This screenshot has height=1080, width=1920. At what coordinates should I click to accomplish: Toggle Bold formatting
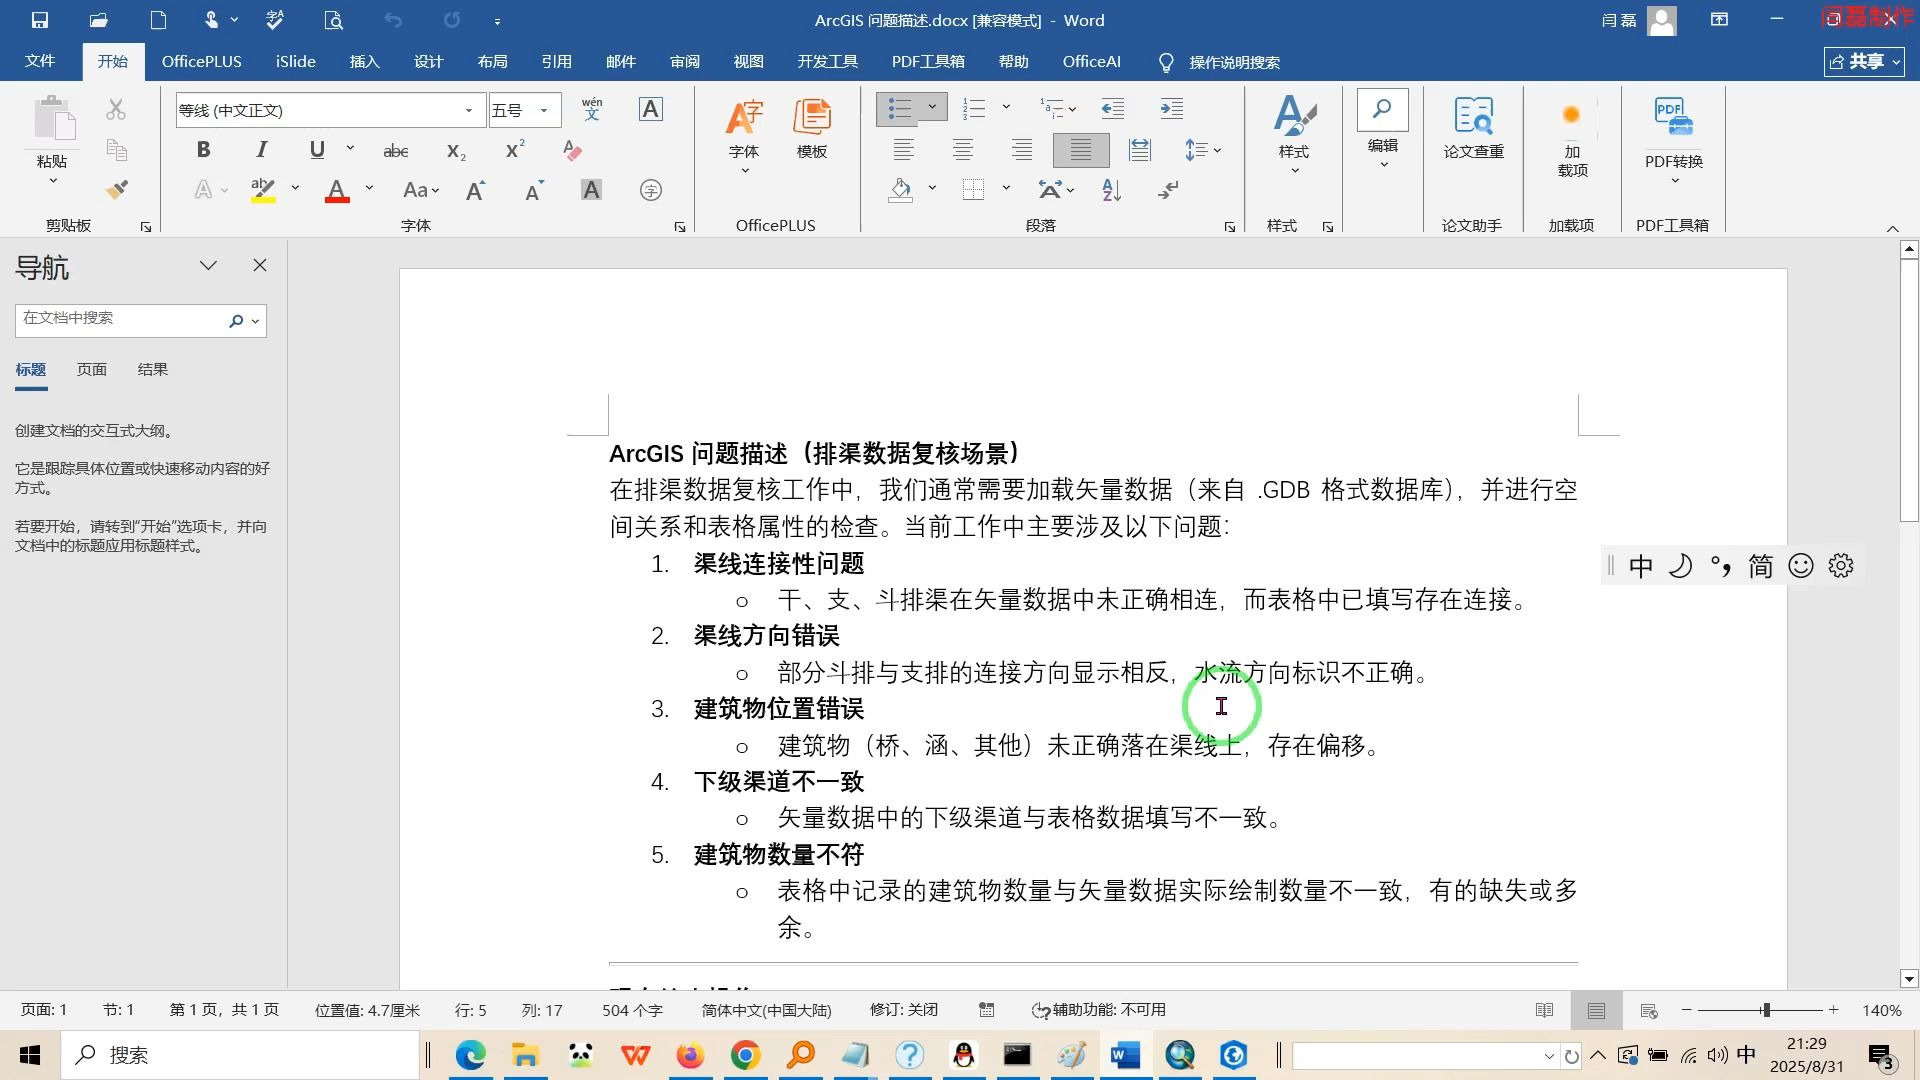(x=203, y=150)
